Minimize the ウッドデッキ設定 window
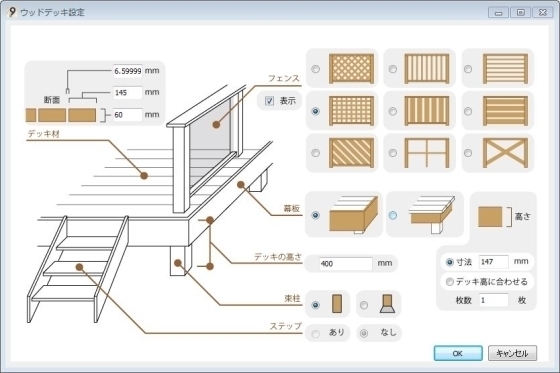 pos(499,12)
